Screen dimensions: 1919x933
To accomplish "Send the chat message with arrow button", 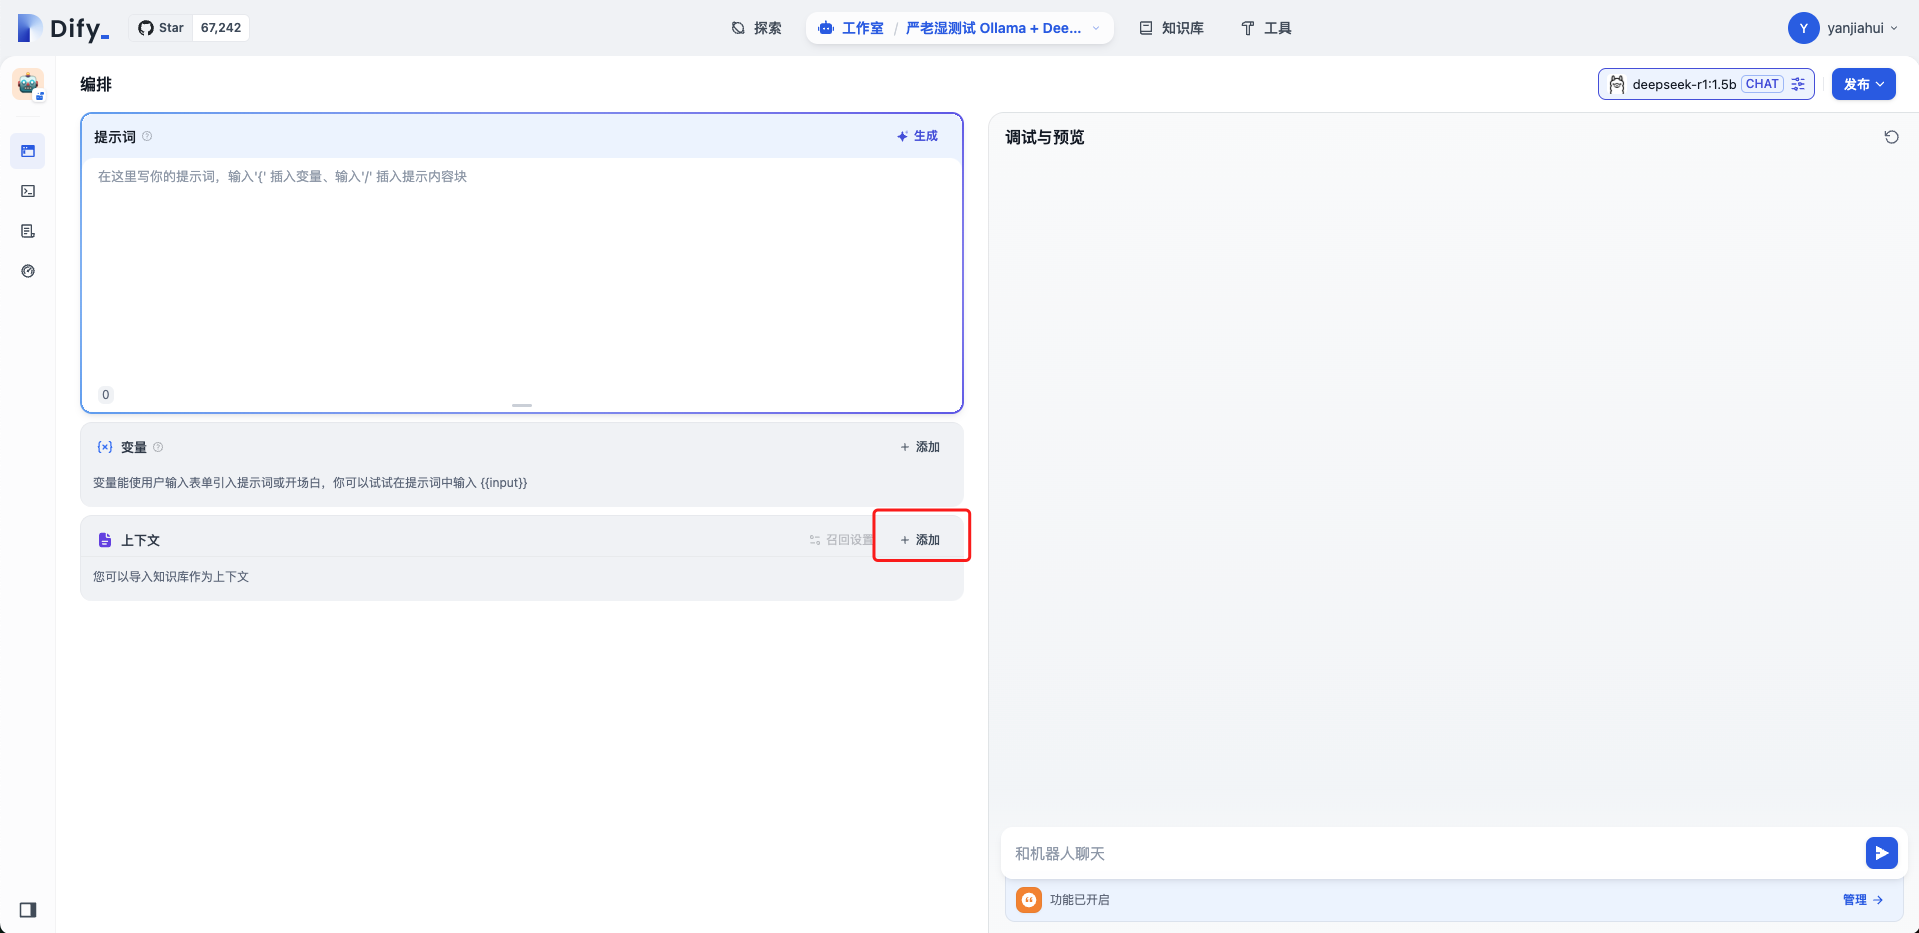I will (1881, 853).
